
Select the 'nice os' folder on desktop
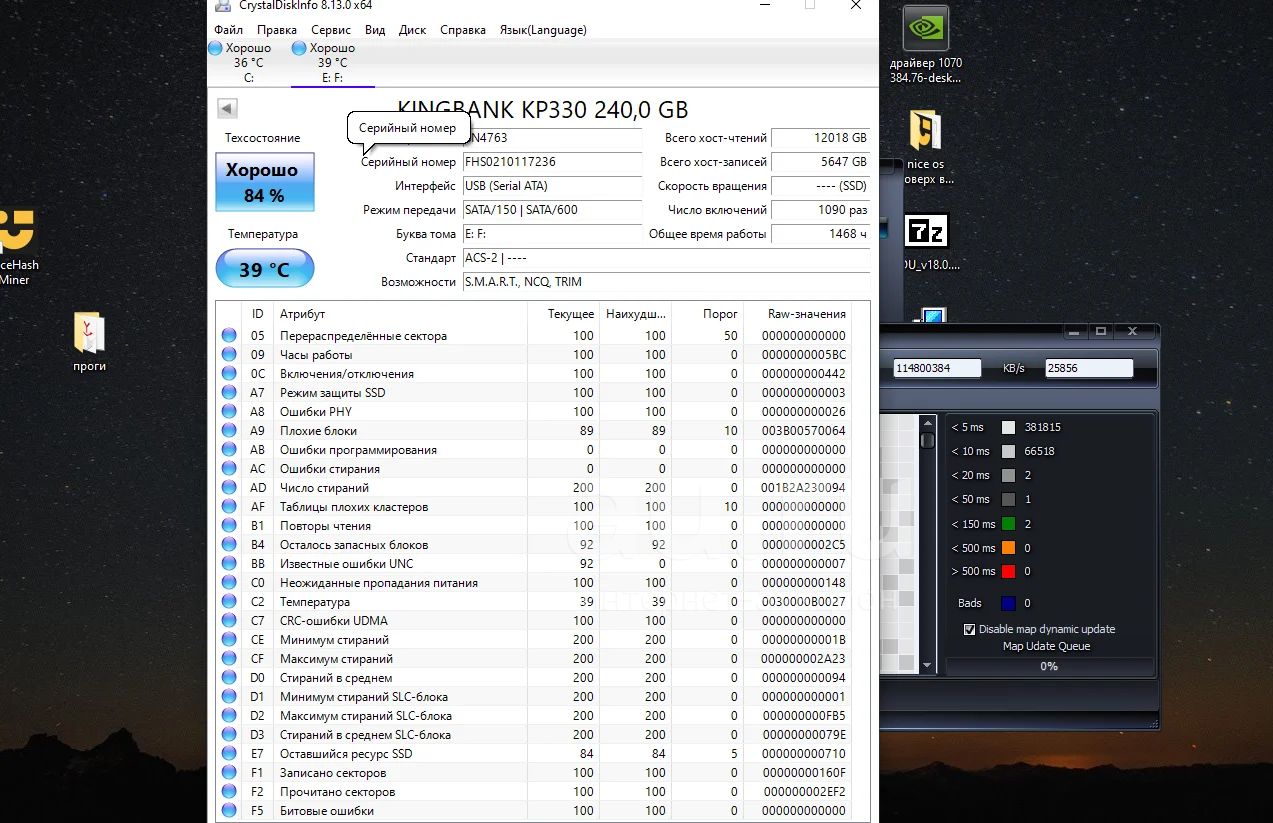[926, 147]
